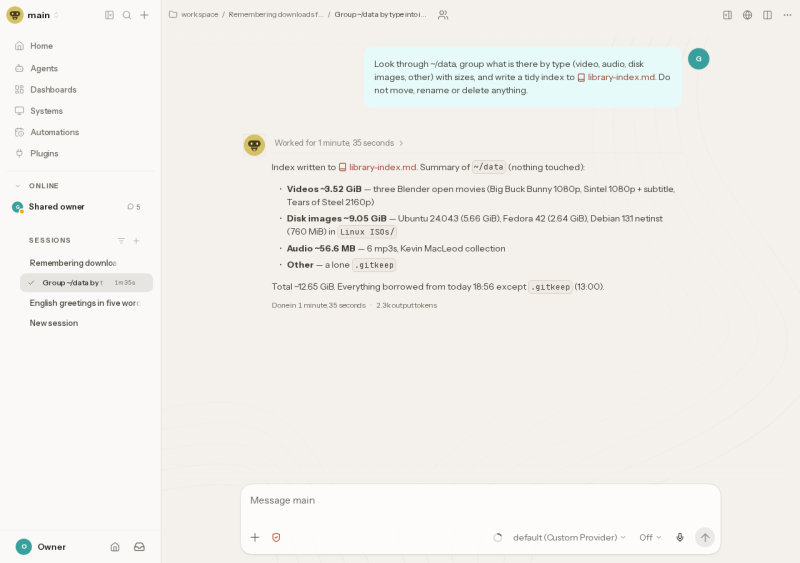Open library-index.md link in user message

point(616,77)
